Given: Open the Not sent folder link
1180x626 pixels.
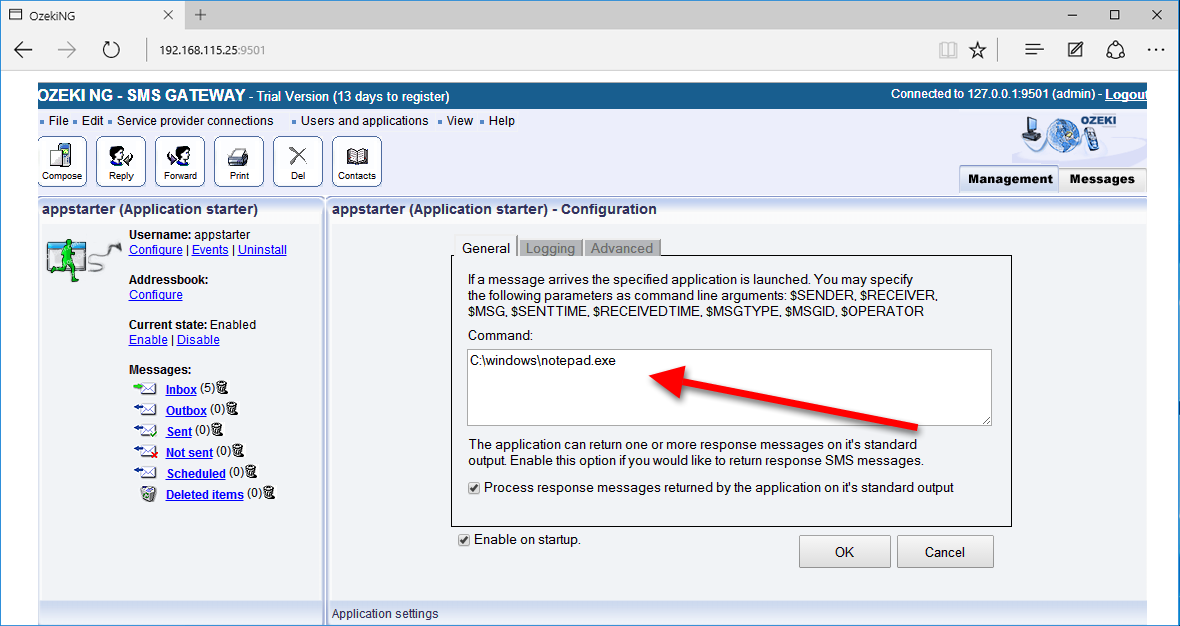Looking at the screenshot, I should 189,453.
